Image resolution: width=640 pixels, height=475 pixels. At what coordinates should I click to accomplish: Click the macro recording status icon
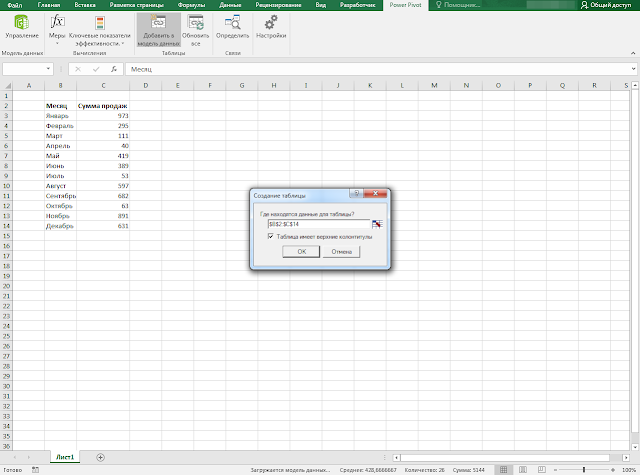[36, 470]
